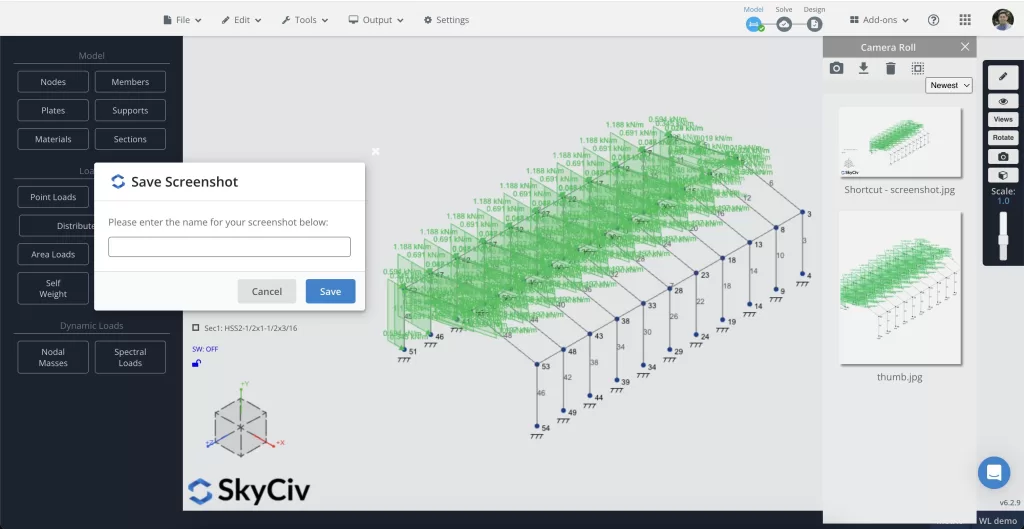1024x529 pixels.
Task: Expand the Output menu
Action: 376,20
